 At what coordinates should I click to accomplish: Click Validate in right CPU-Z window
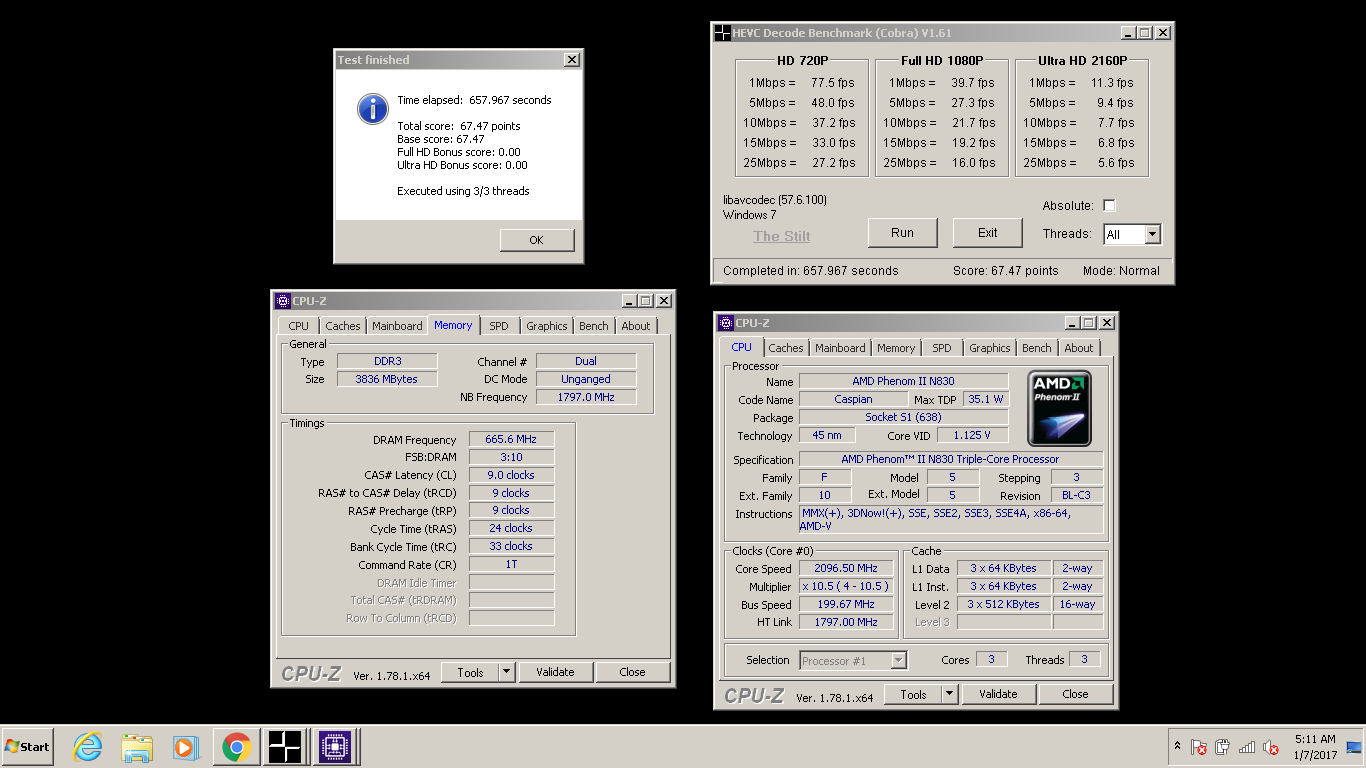click(998, 695)
